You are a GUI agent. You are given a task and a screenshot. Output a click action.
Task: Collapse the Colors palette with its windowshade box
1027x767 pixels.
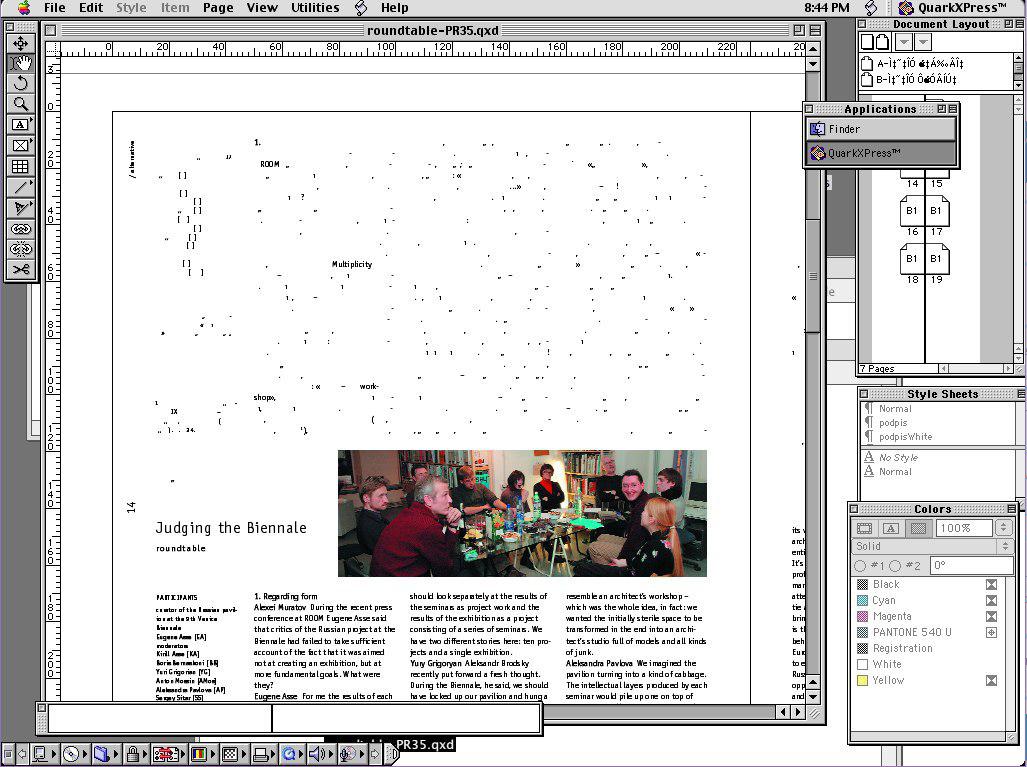coord(1011,509)
